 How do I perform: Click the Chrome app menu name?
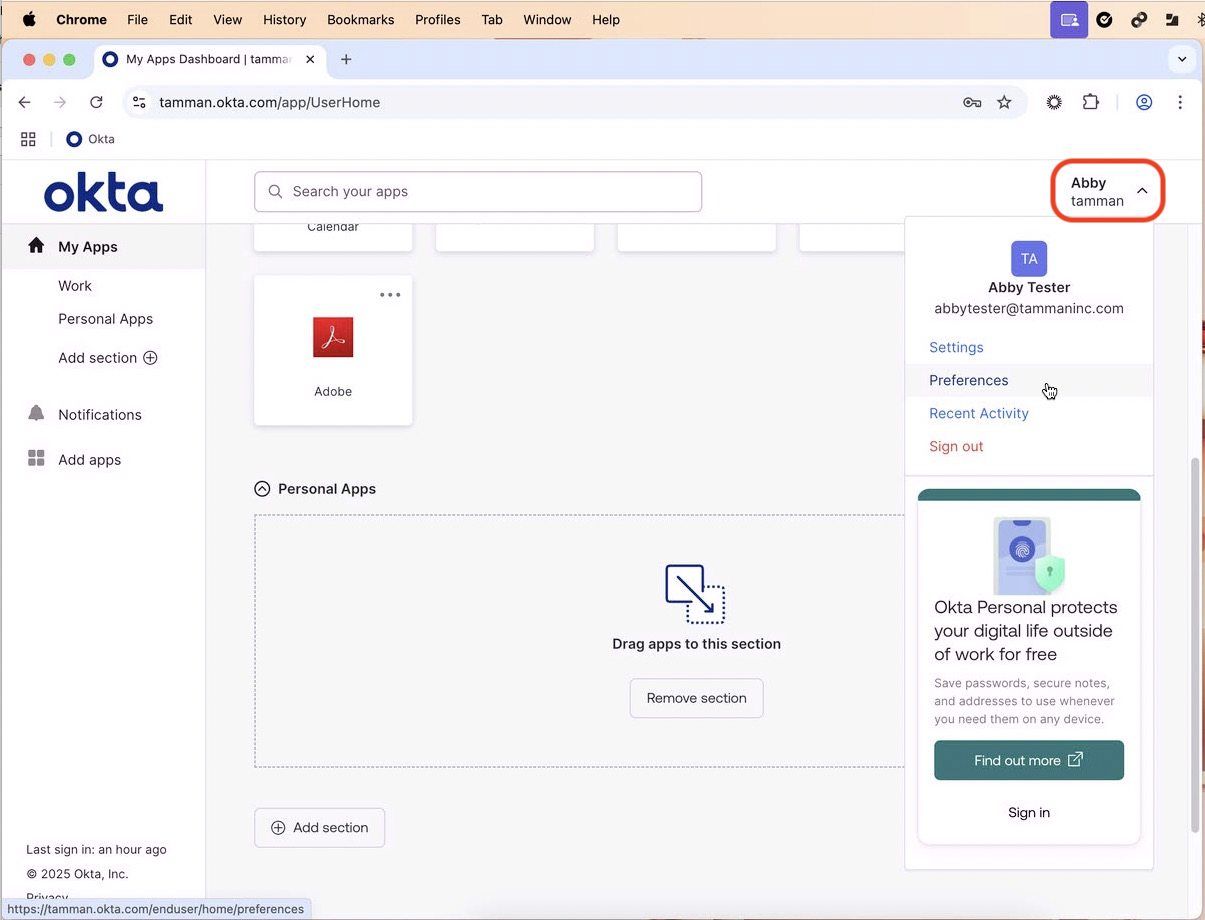click(81, 19)
